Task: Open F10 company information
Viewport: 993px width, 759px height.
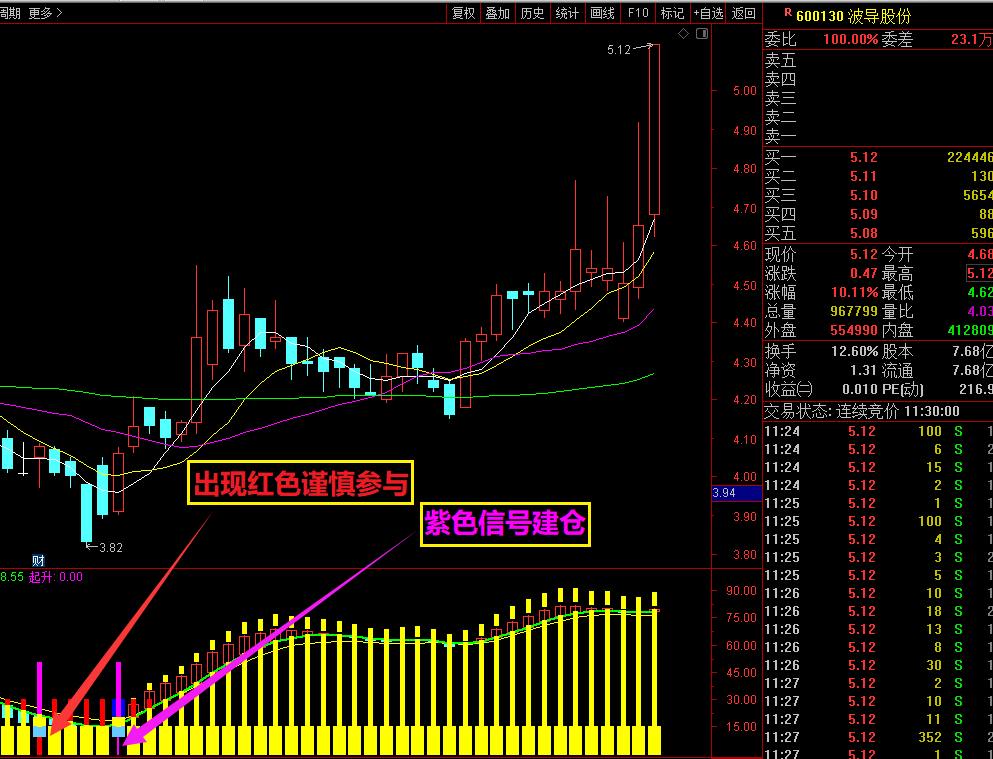Action: coord(638,13)
